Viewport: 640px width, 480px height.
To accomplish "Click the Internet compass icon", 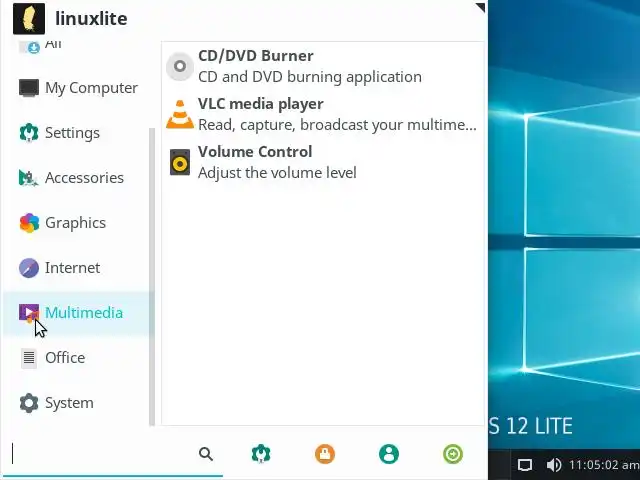I will coord(29,268).
